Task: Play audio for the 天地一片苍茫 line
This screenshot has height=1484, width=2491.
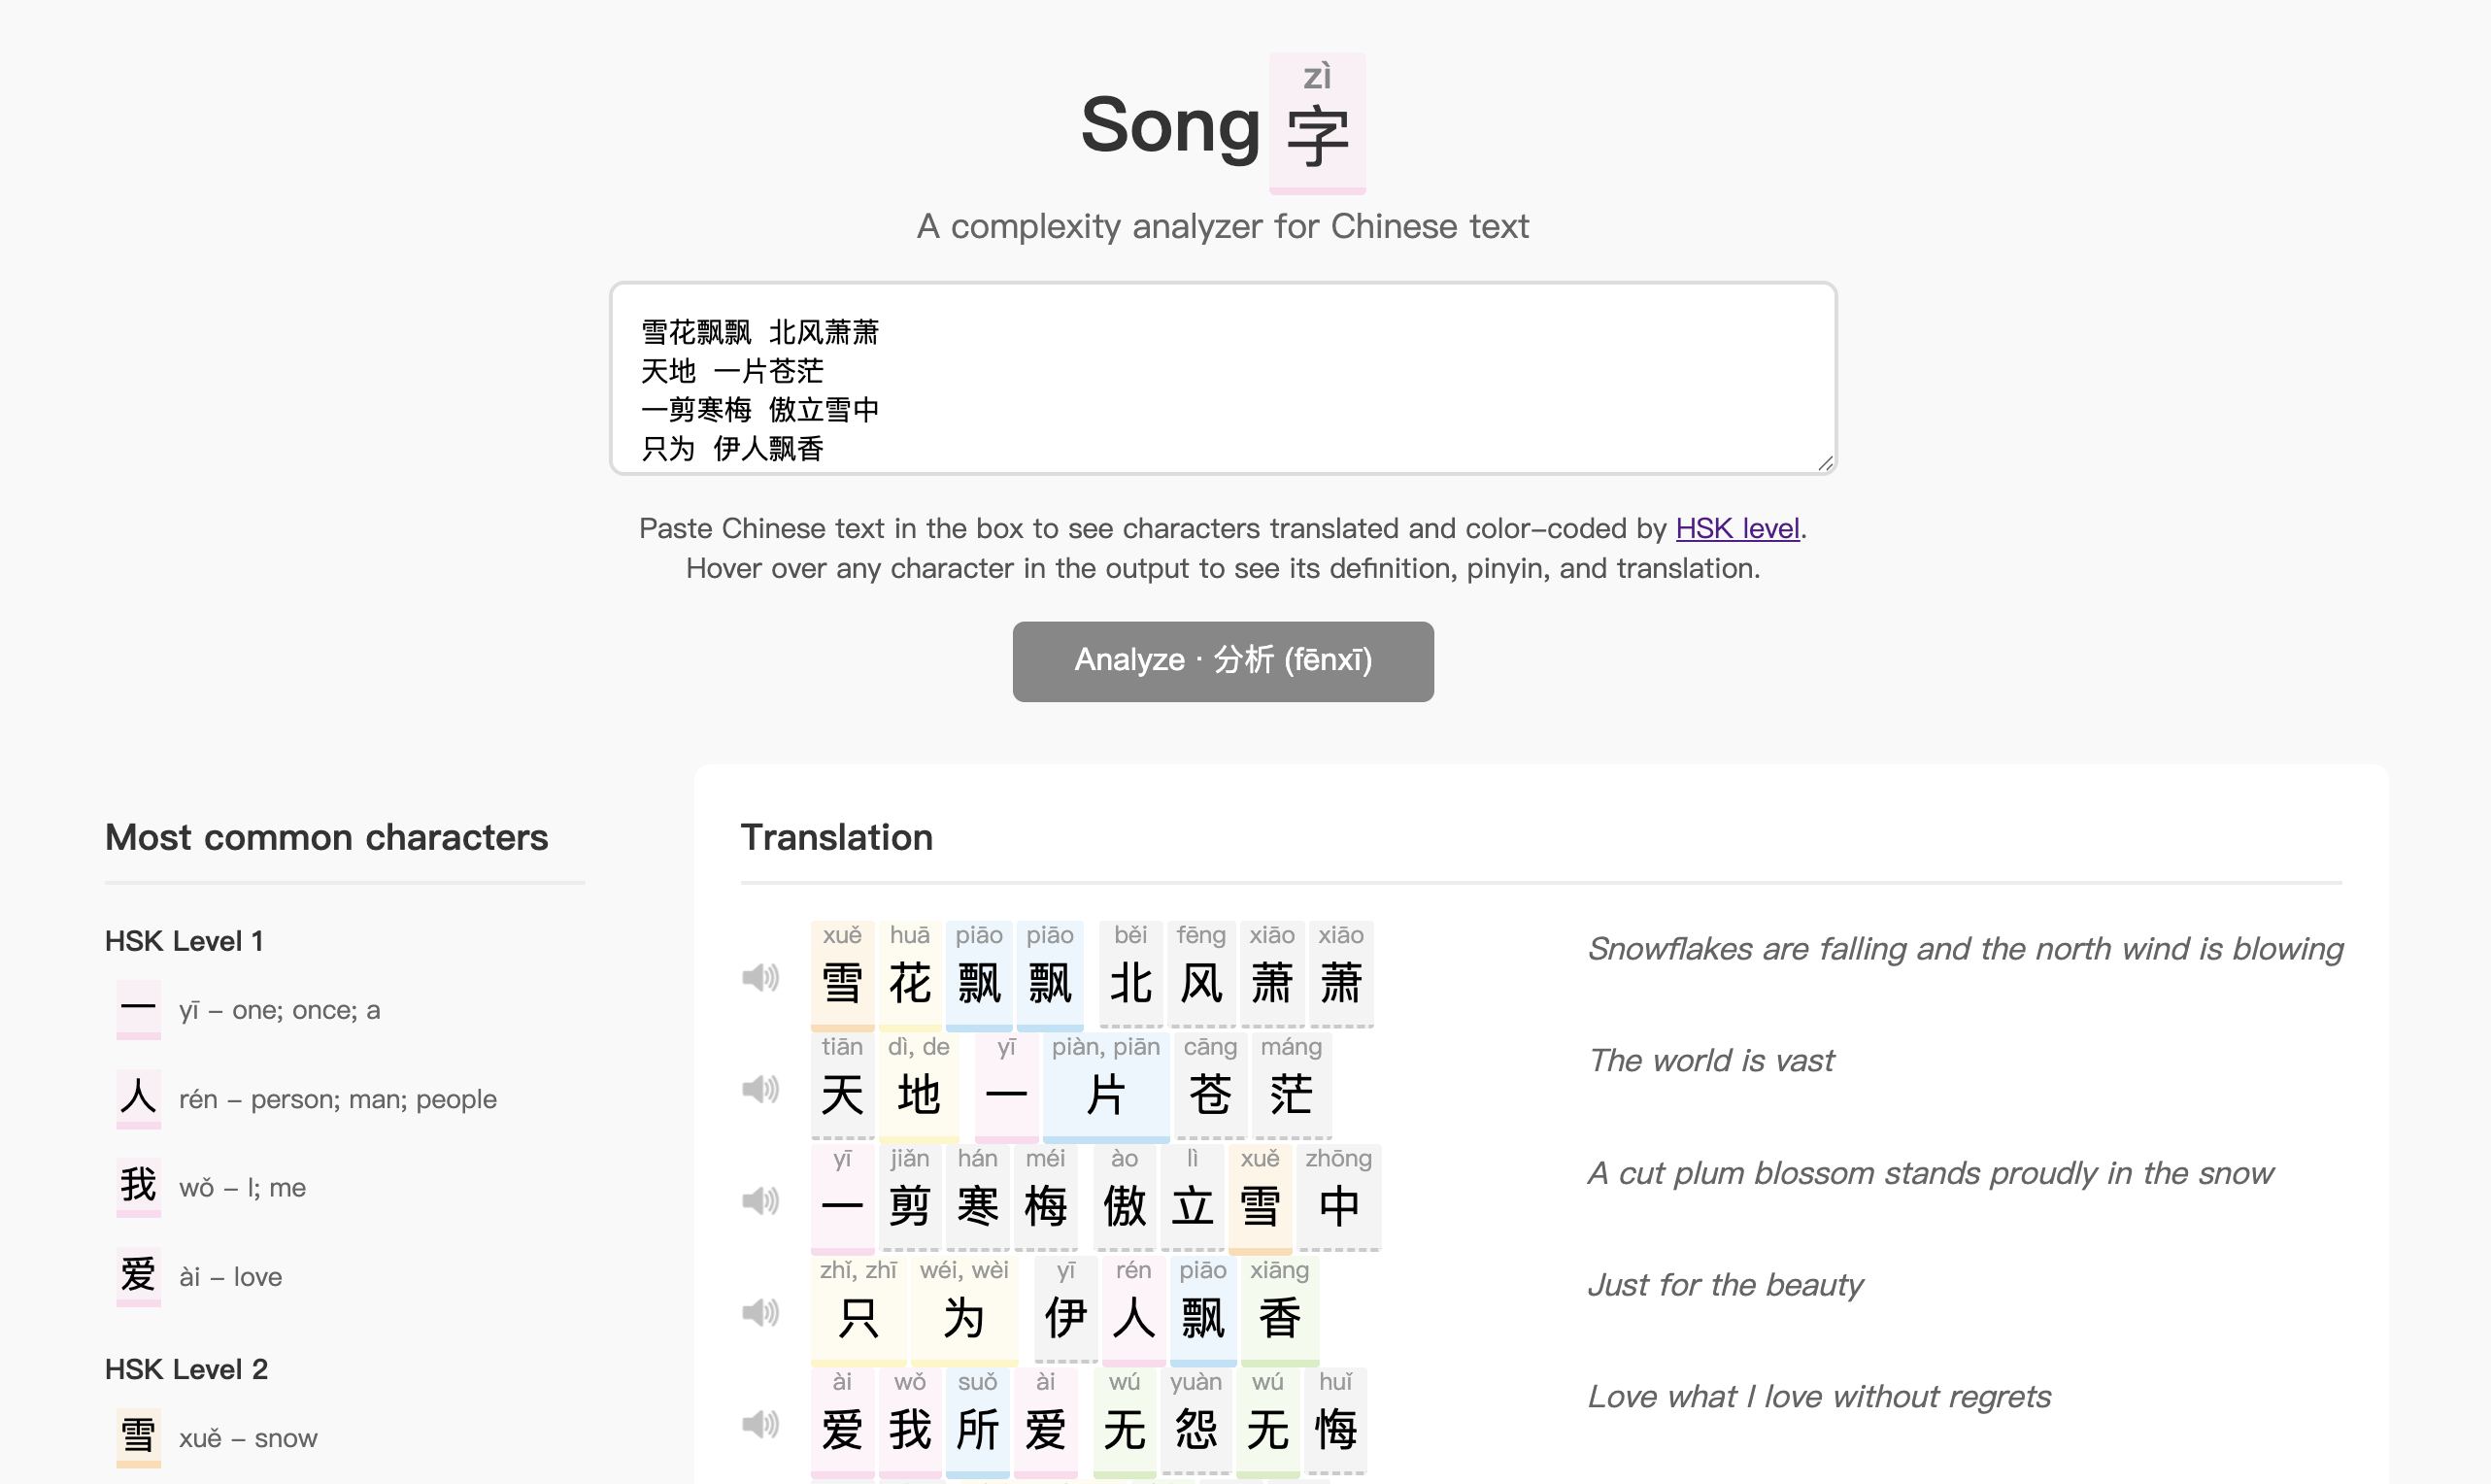Action: tap(762, 1090)
